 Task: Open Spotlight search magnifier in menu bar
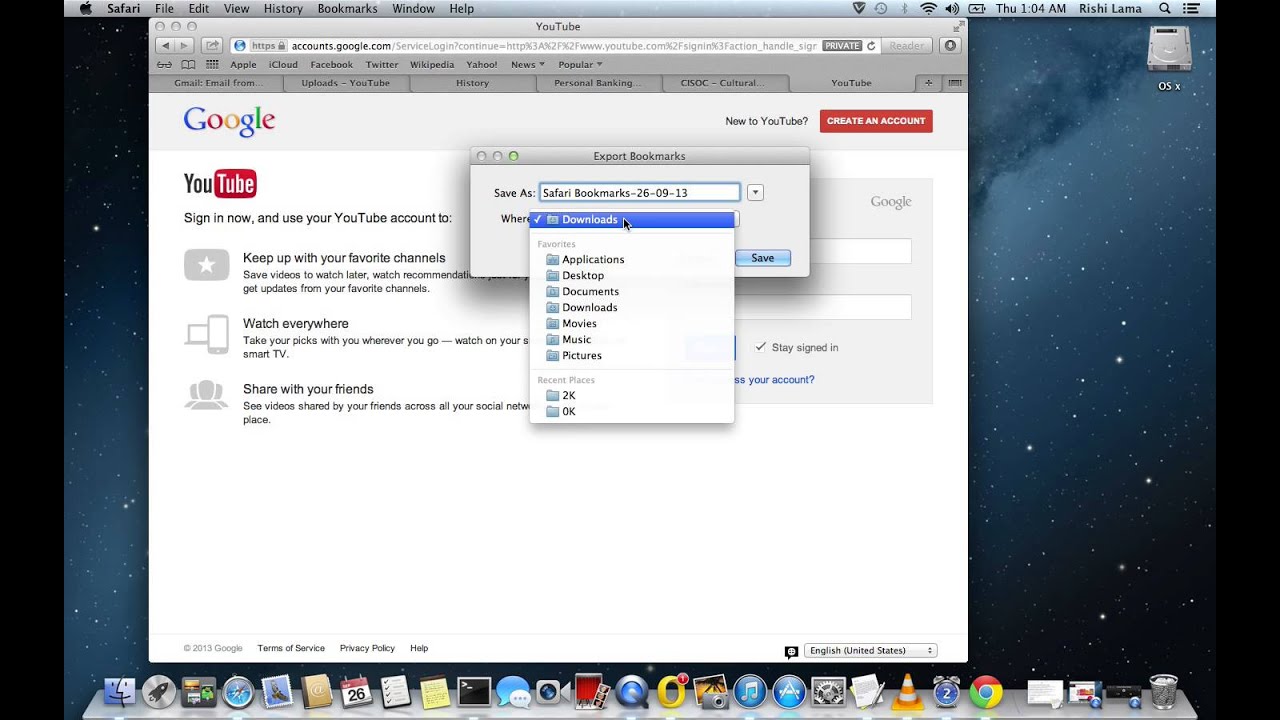[1165, 8]
